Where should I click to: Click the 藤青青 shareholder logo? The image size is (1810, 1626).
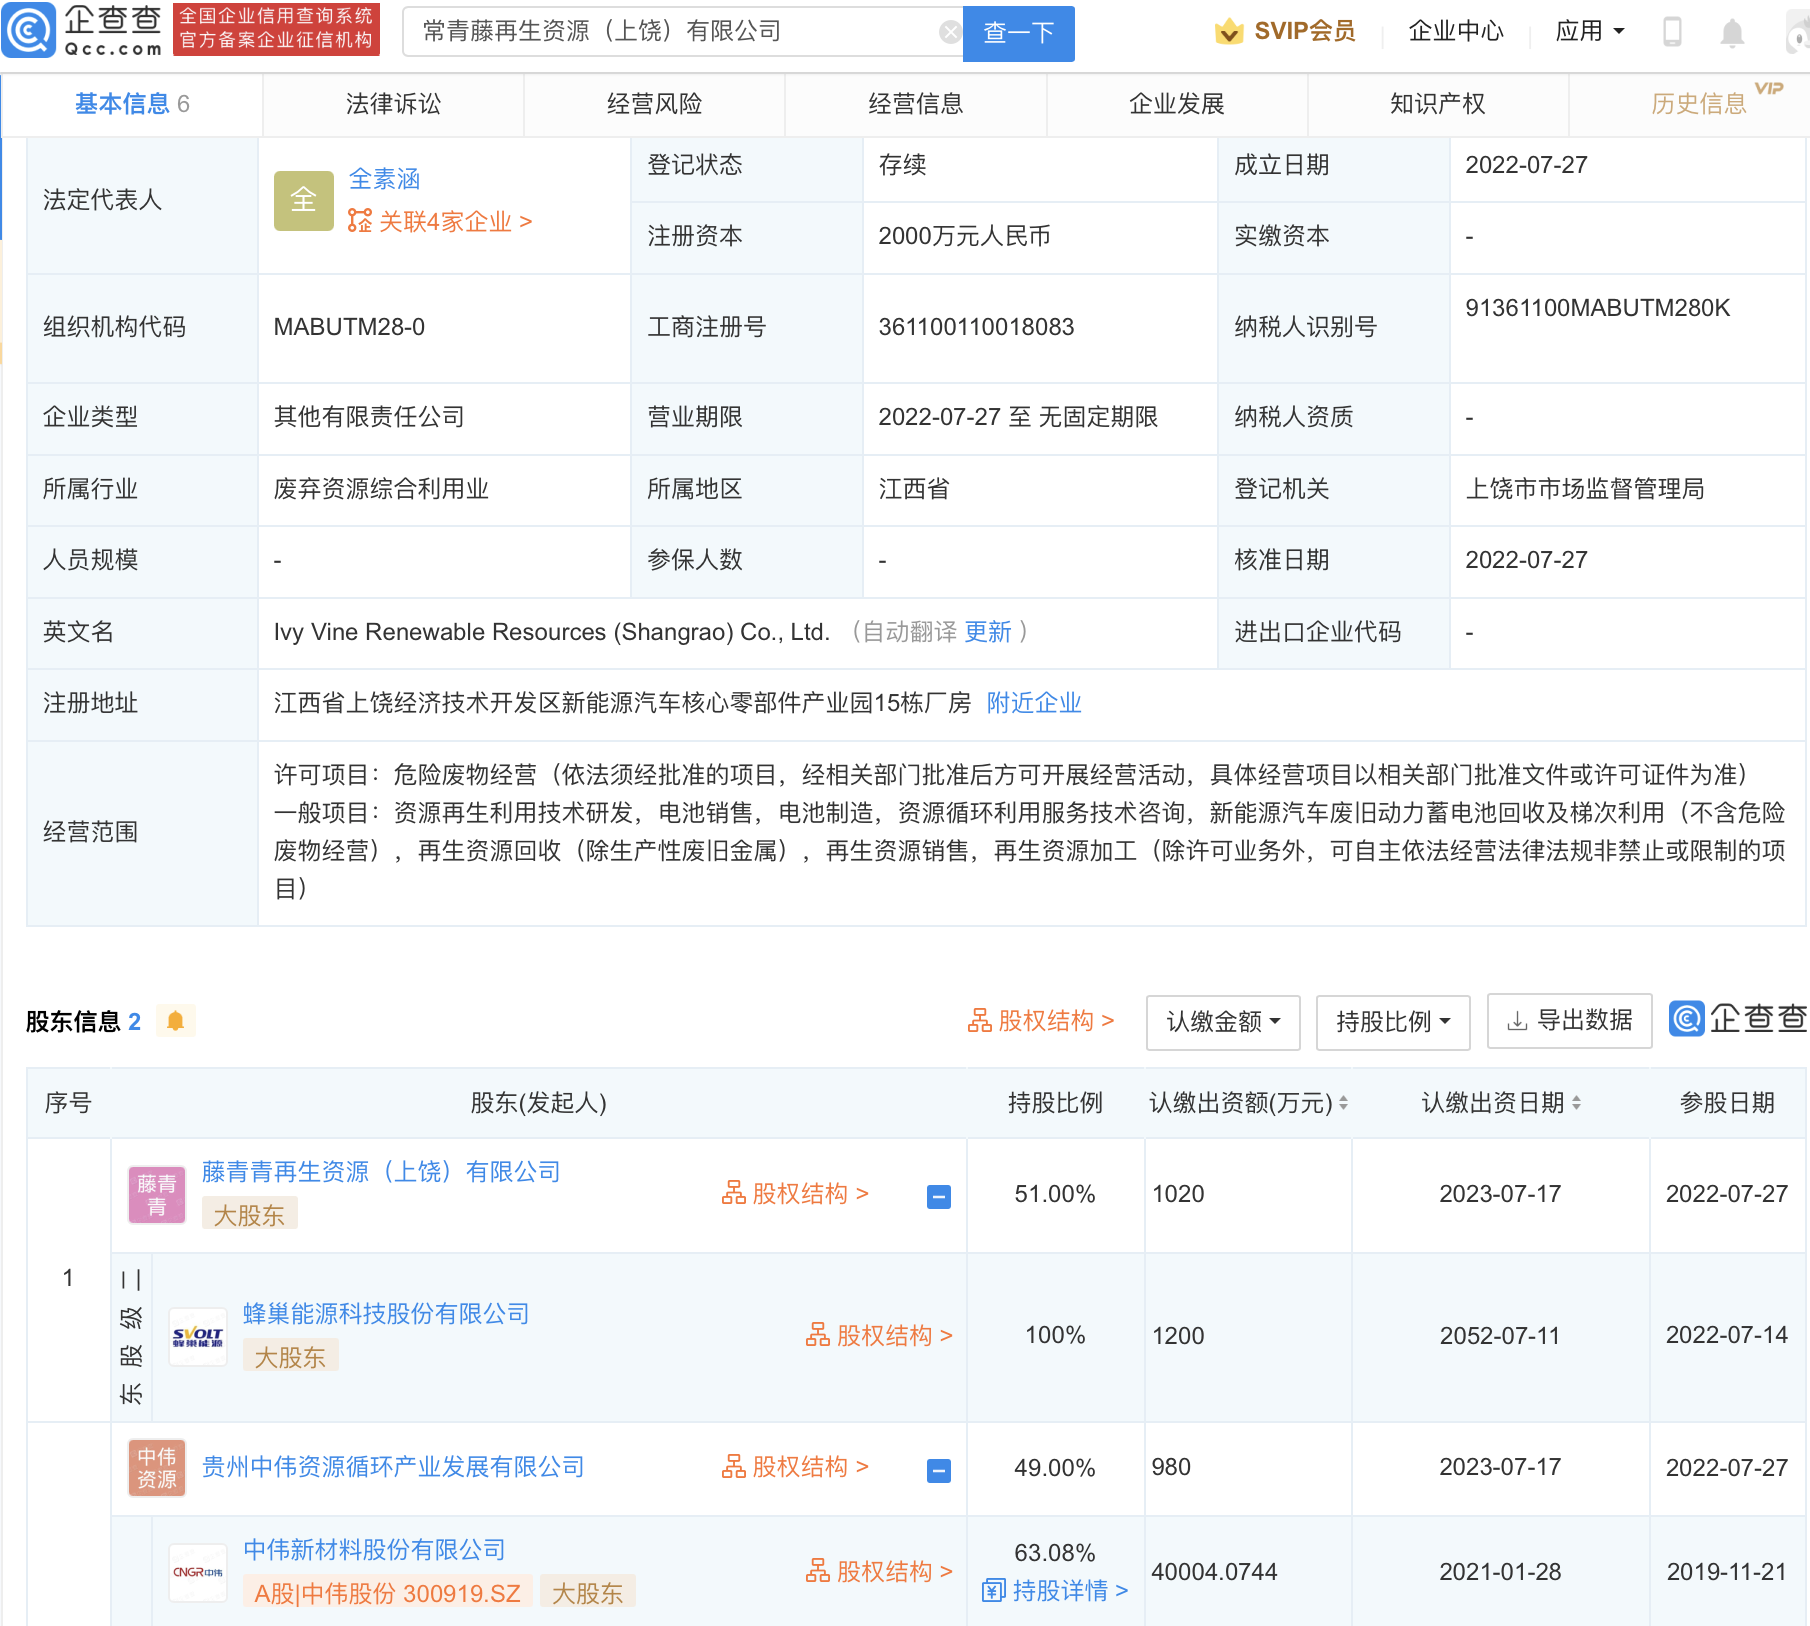(x=157, y=1195)
